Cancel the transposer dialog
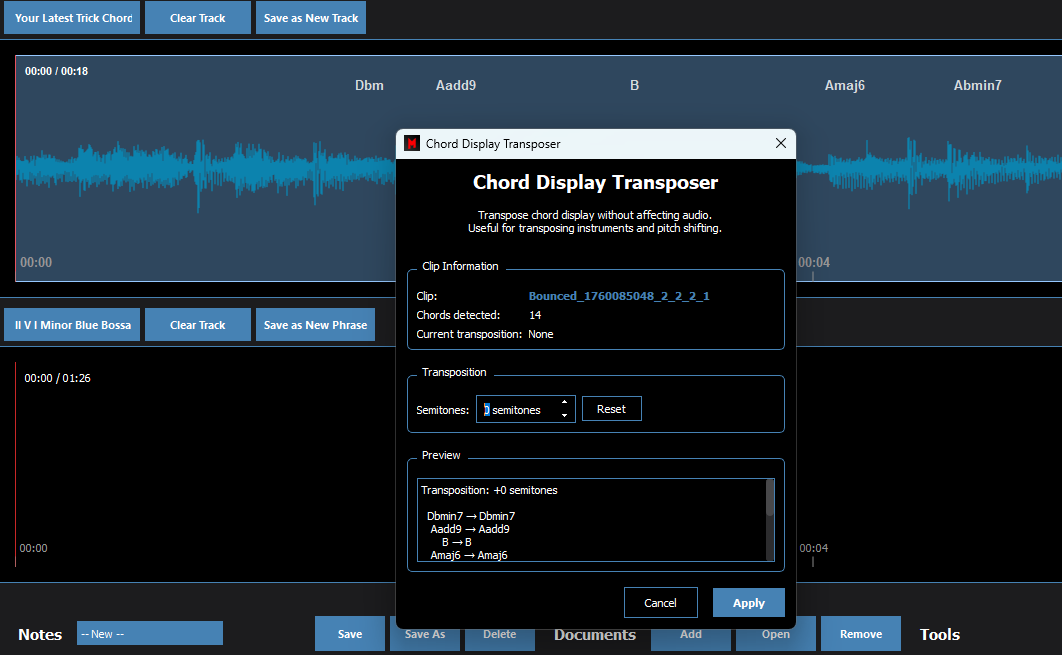Image resolution: width=1062 pixels, height=655 pixels. click(x=660, y=603)
